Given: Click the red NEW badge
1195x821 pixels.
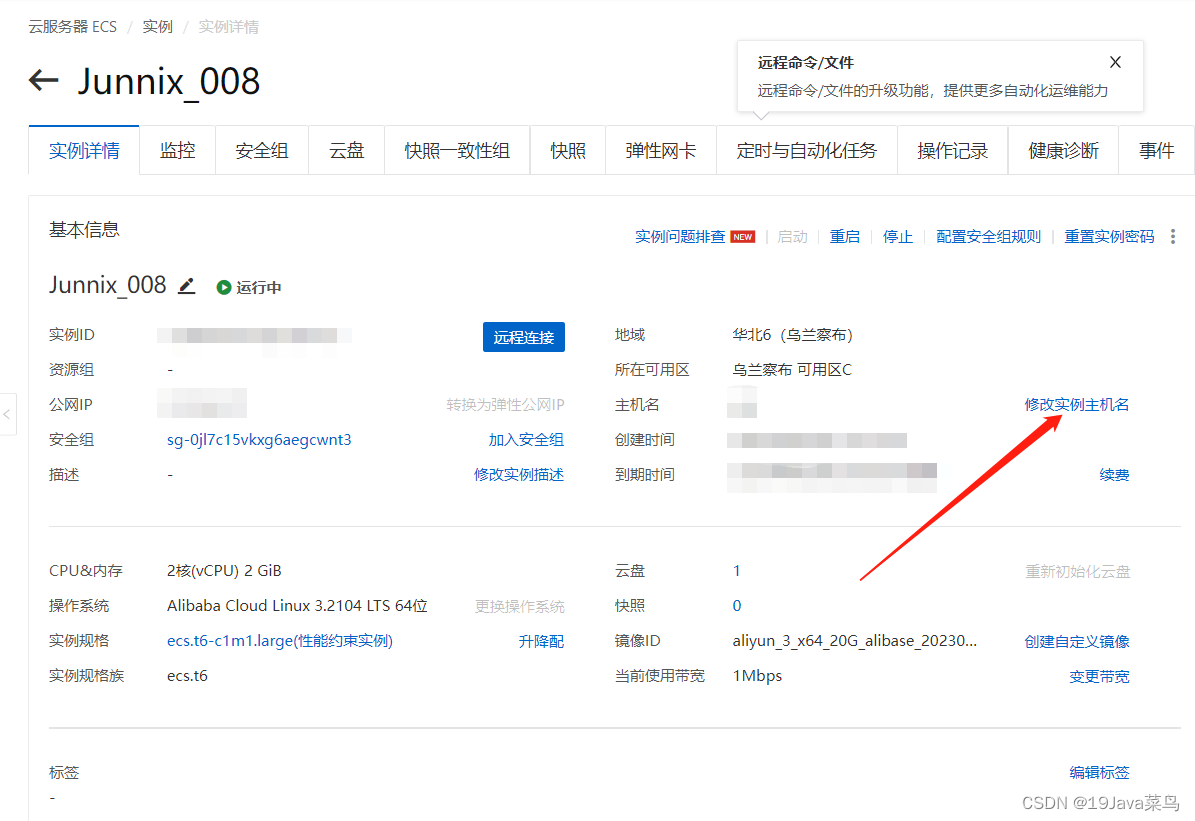Looking at the screenshot, I should (x=742, y=237).
